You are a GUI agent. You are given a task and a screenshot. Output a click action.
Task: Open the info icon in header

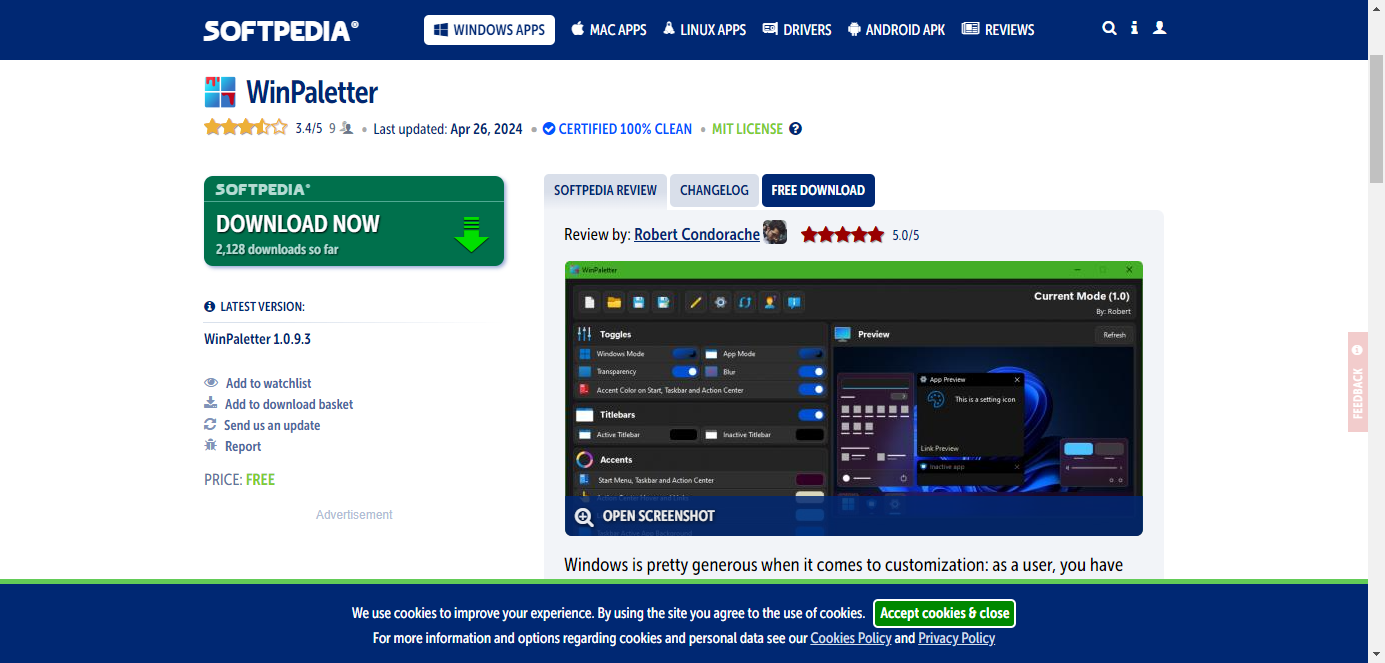coord(1134,29)
